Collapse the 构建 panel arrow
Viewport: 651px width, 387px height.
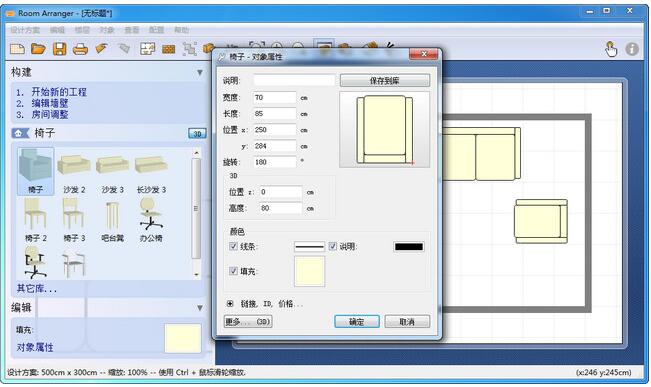(x=200, y=73)
